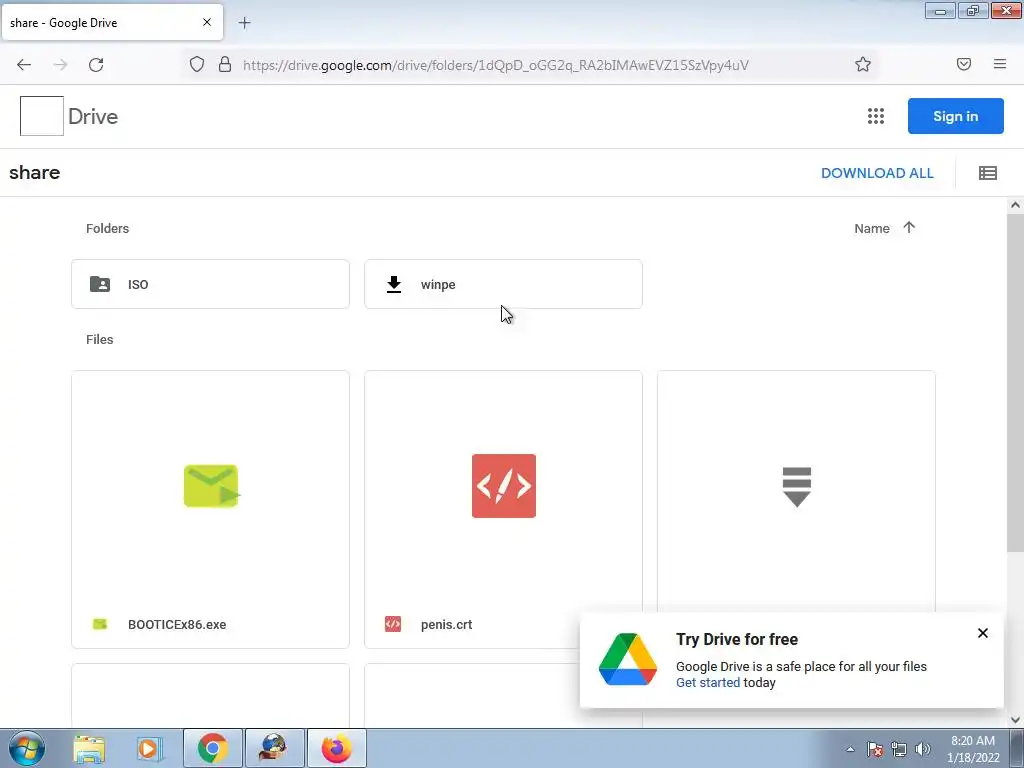Bookmark this page with the star

tap(863, 64)
